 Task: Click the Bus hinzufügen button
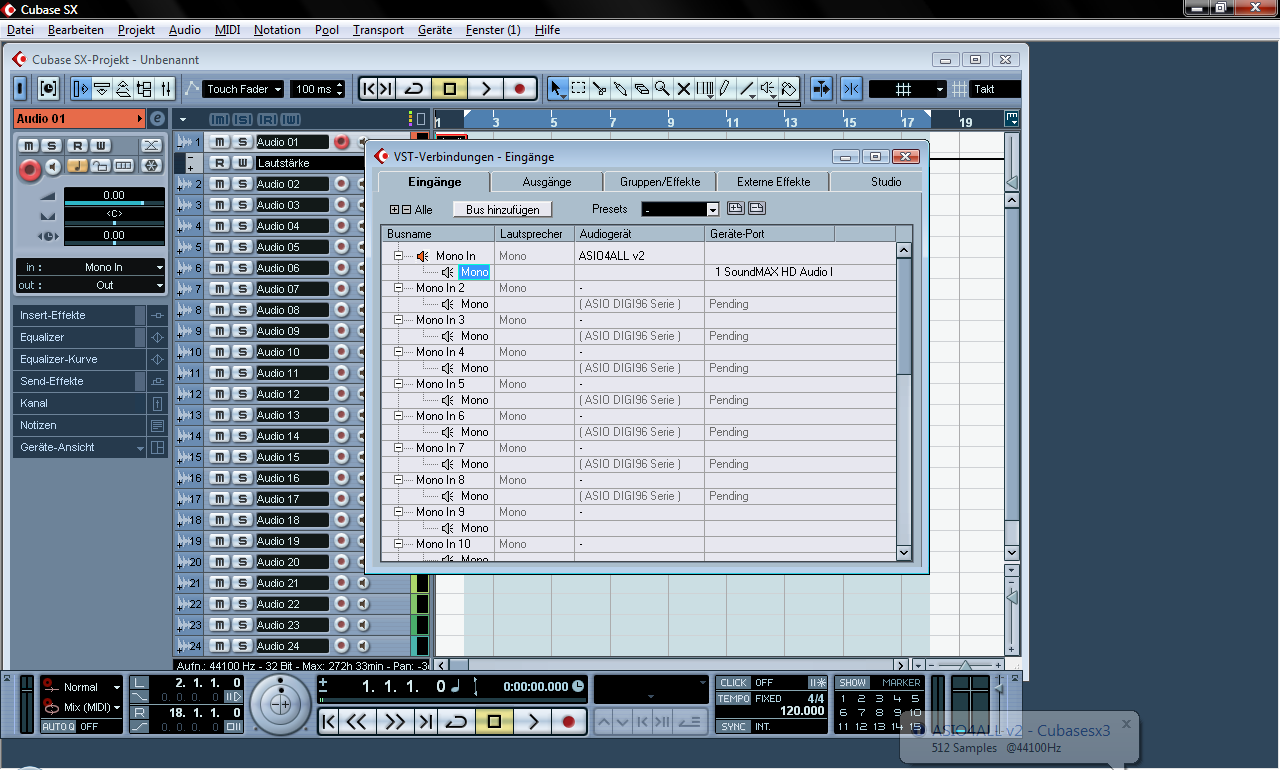point(502,210)
